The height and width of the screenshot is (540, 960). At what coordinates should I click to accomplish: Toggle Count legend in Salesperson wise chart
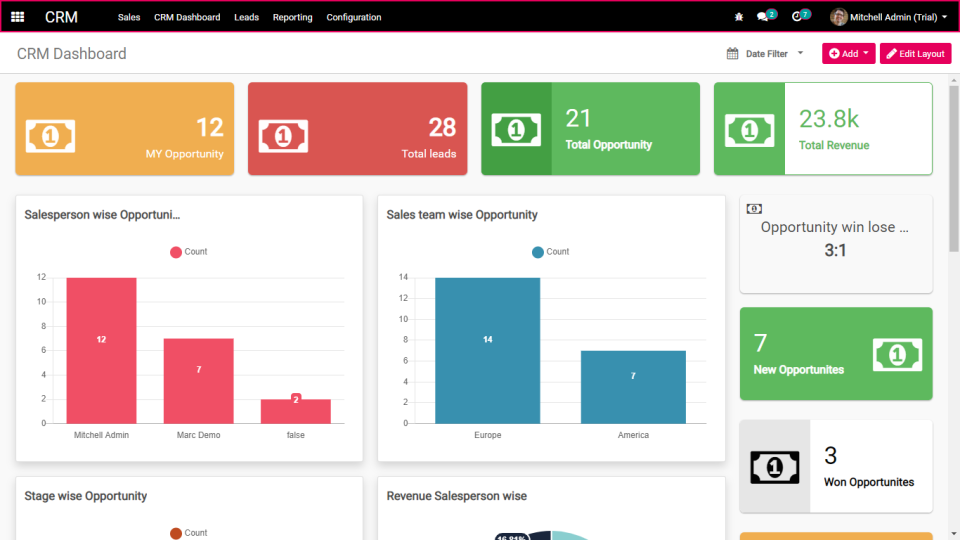pos(189,252)
